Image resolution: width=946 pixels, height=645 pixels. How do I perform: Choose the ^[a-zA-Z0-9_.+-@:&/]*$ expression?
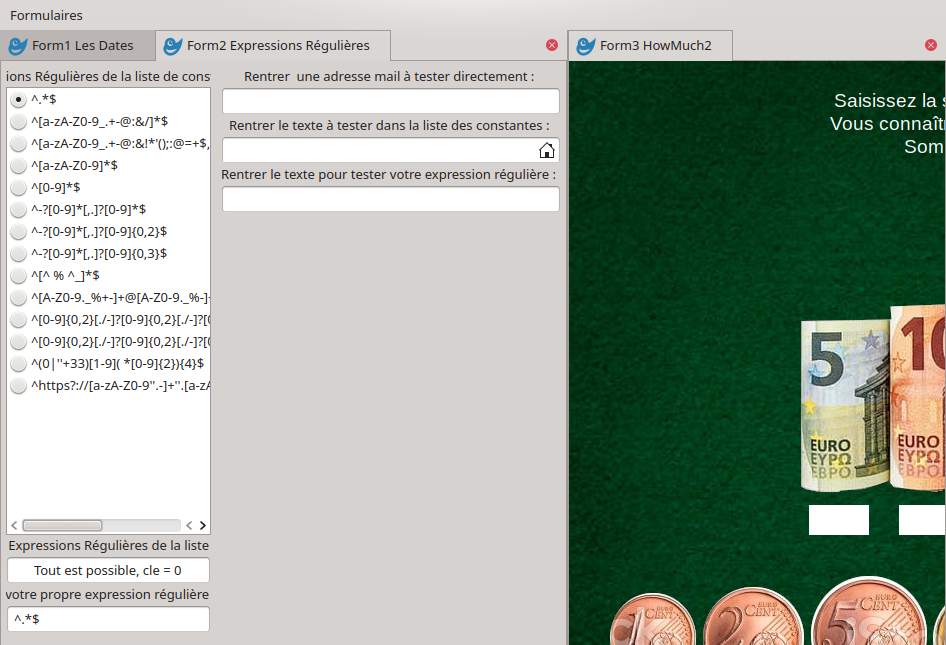[x=18, y=122]
